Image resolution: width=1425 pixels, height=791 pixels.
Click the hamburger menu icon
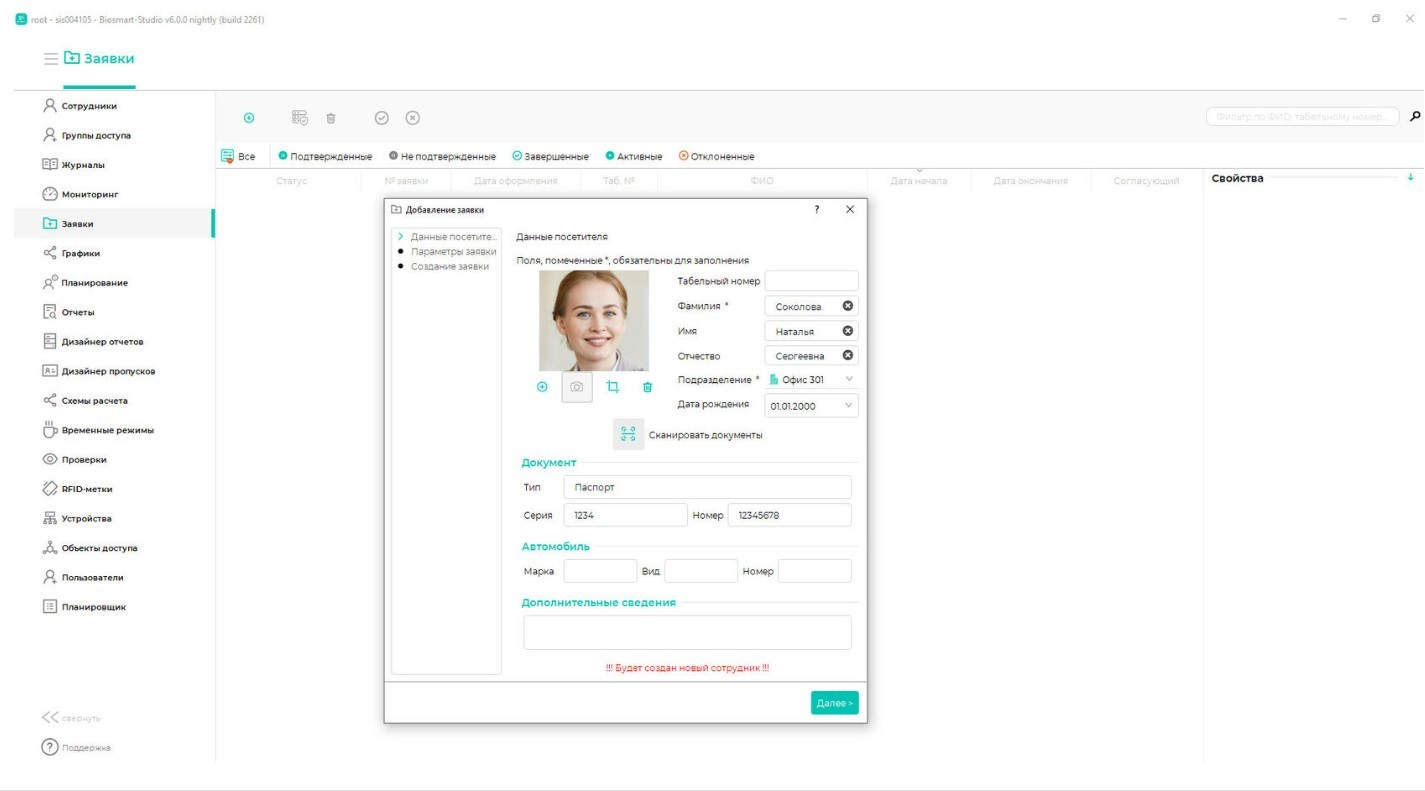pos(50,59)
